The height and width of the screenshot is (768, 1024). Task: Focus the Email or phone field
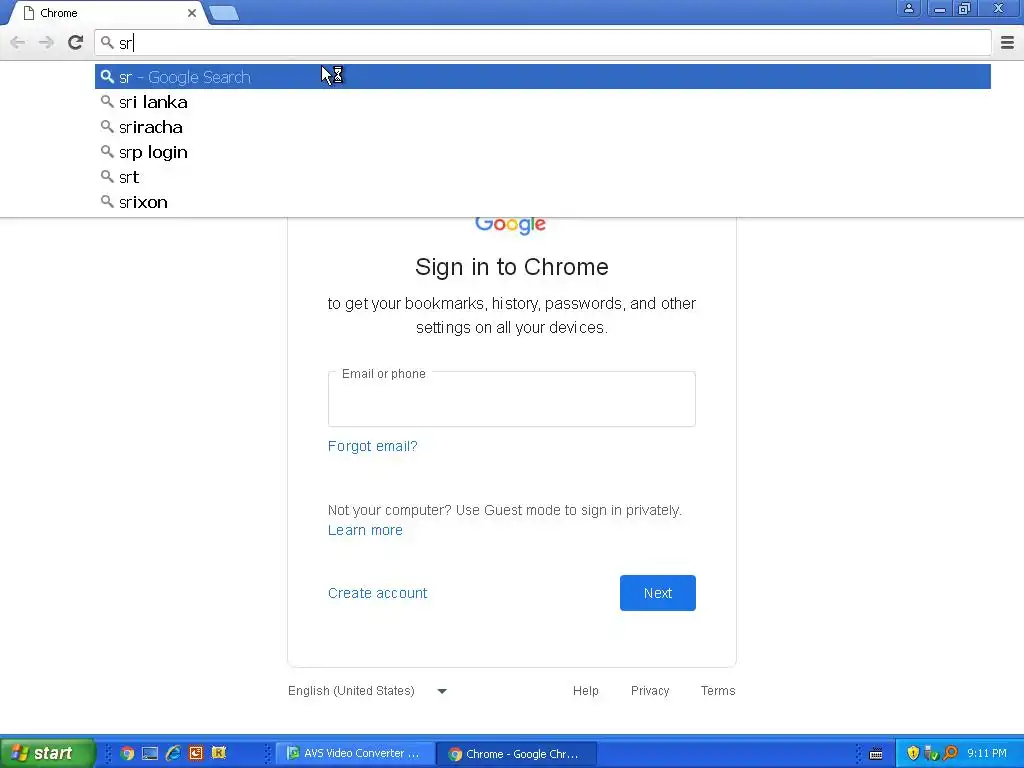pyautogui.click(x=511, y=399)
